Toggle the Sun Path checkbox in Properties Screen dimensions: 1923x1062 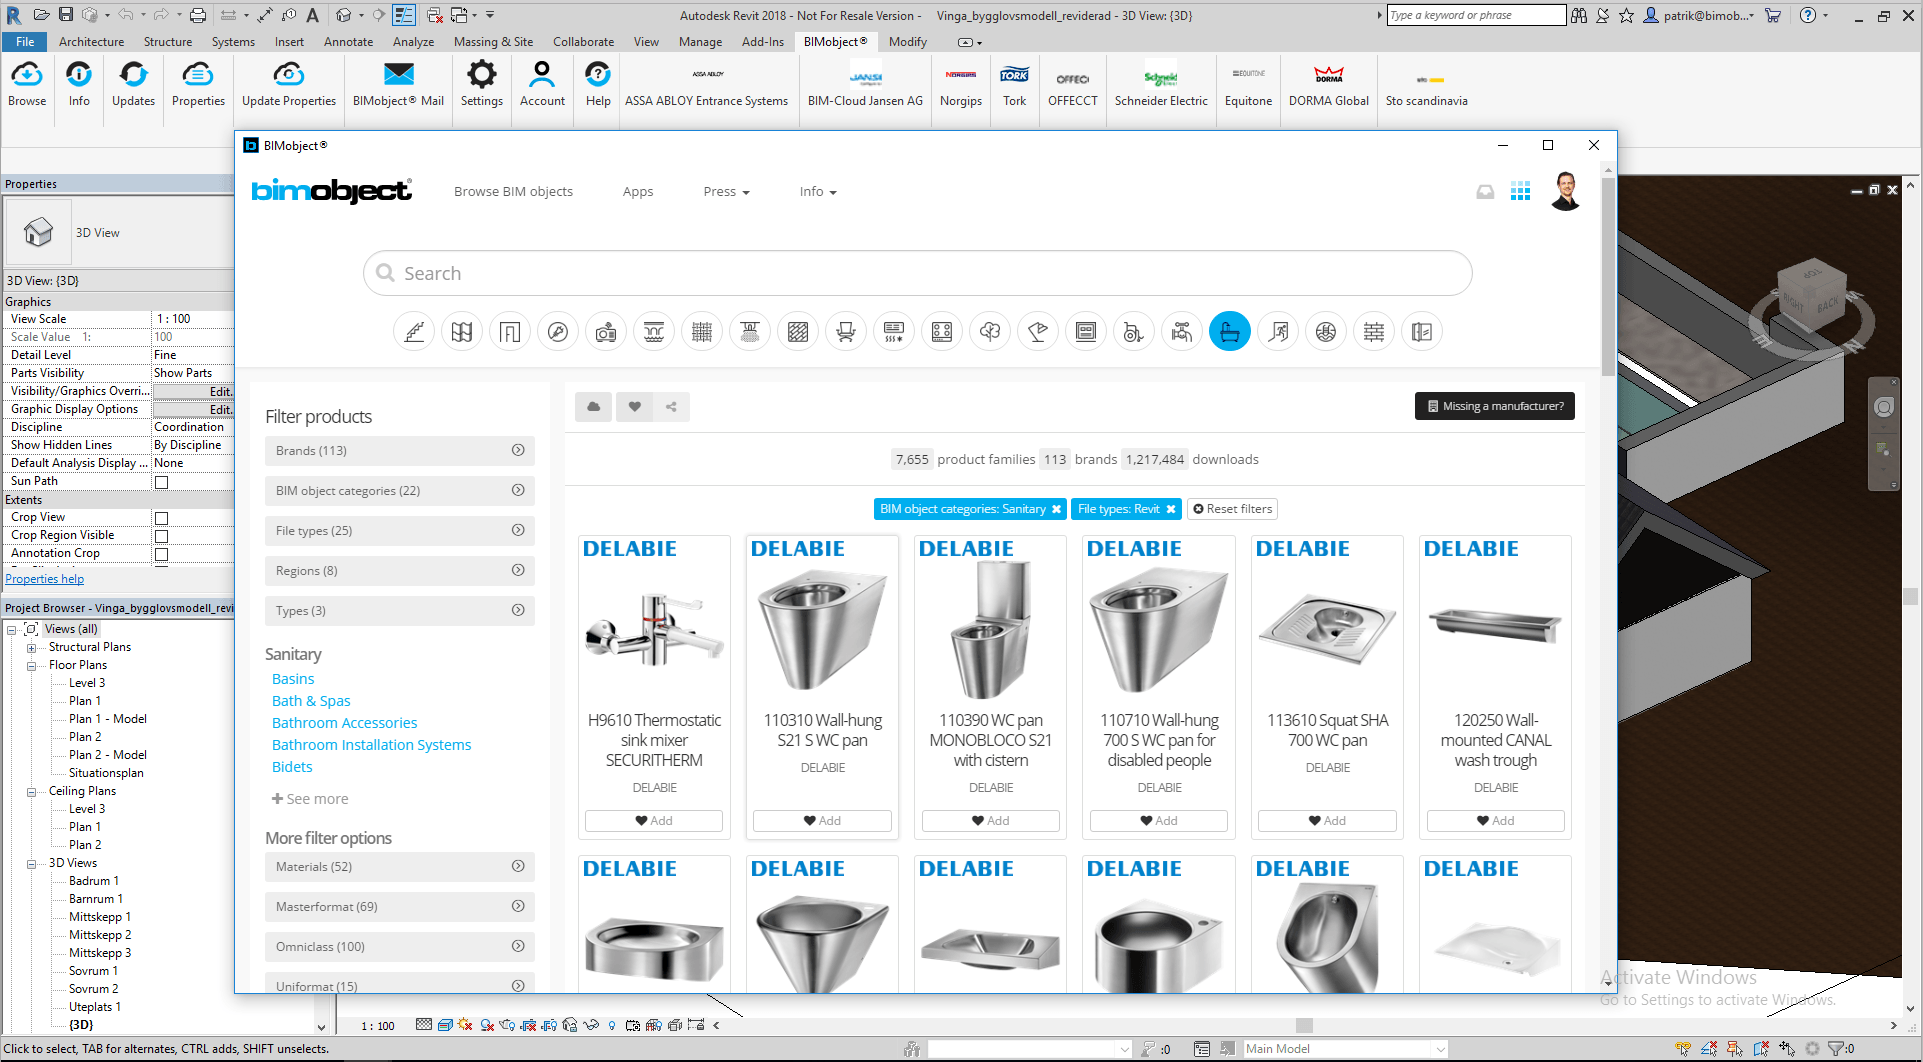tap(161, 481)
